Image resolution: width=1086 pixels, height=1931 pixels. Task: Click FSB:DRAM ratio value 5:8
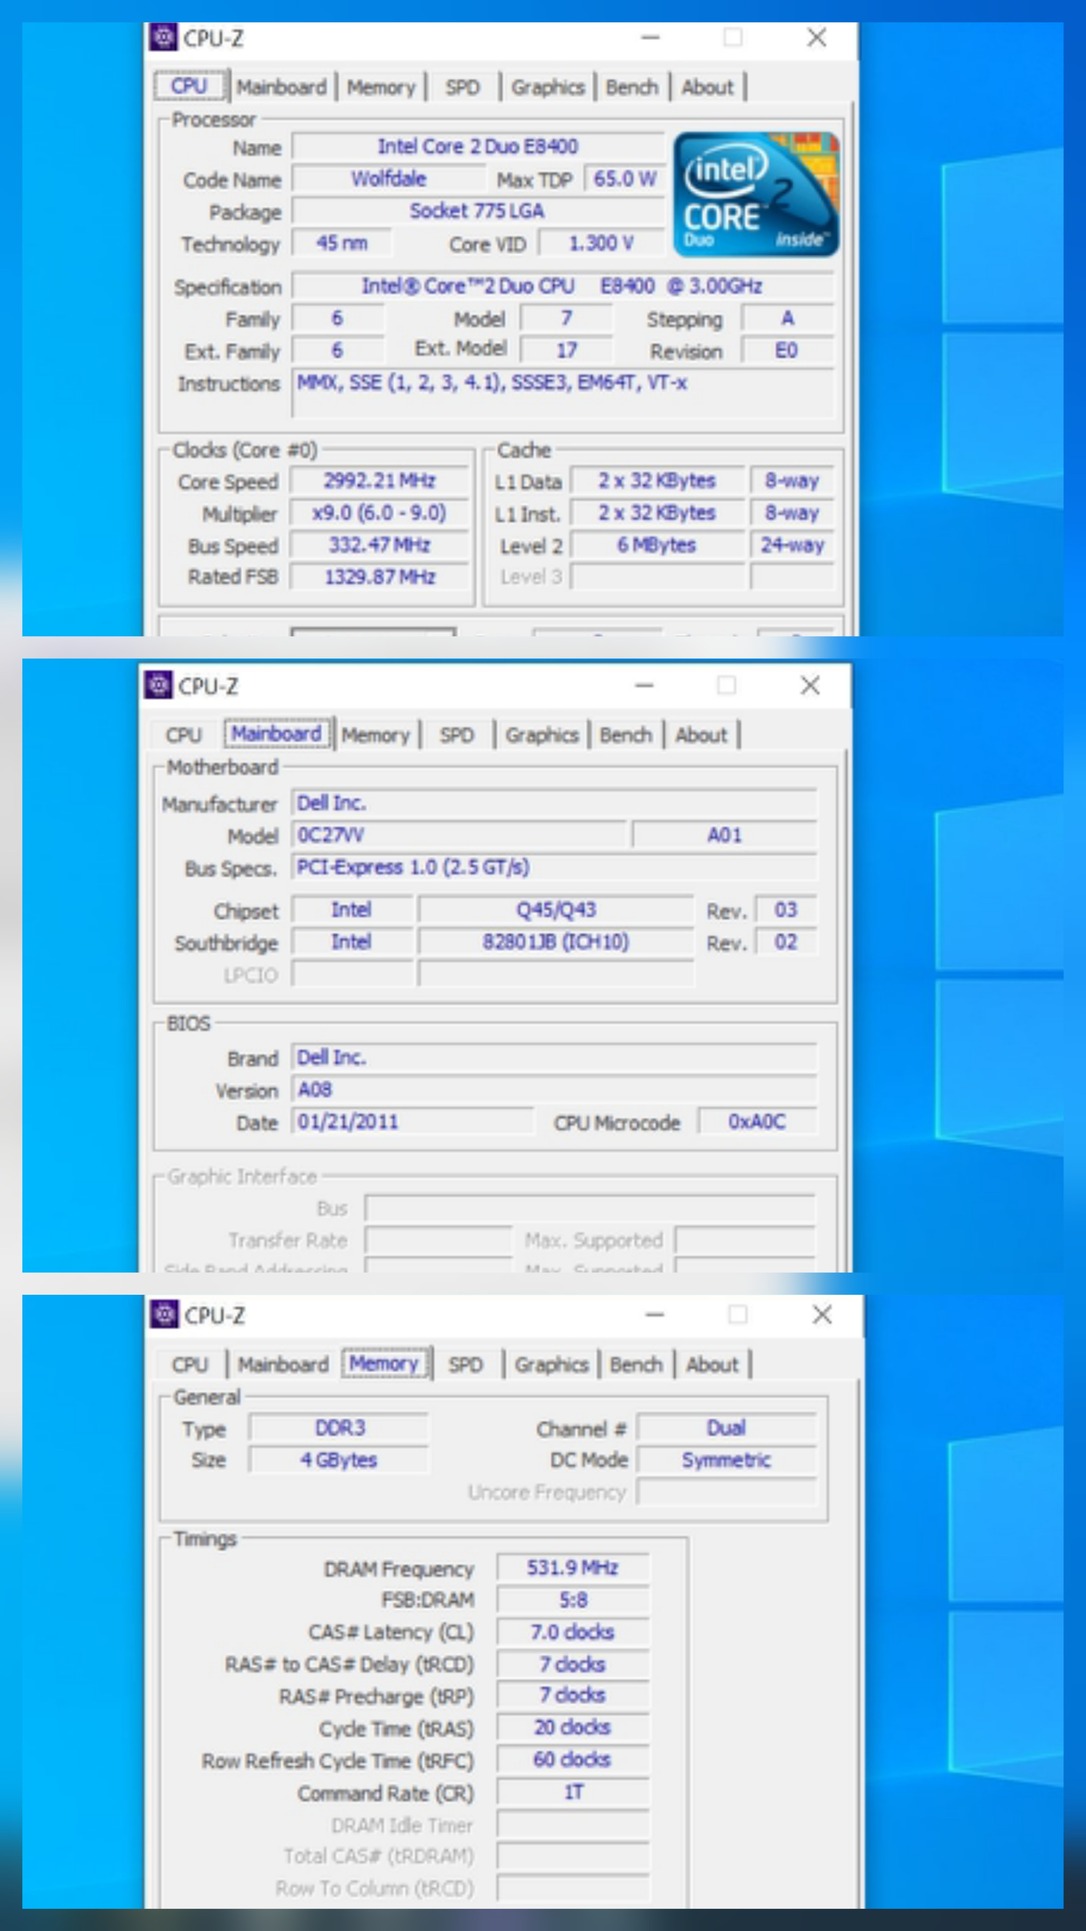[573, 1600]
